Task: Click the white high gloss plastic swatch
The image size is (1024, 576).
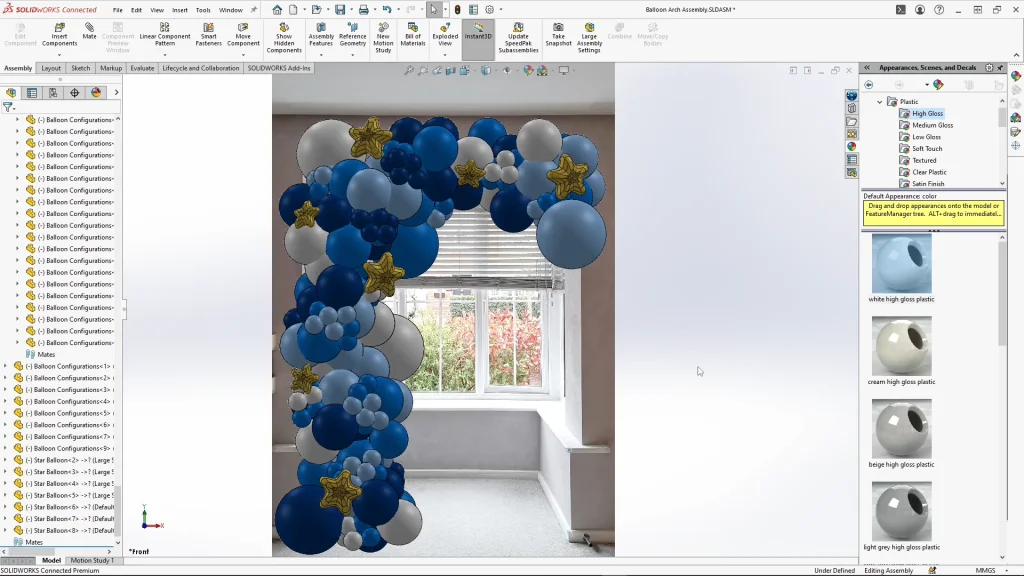Action: (x=901, y=264)
